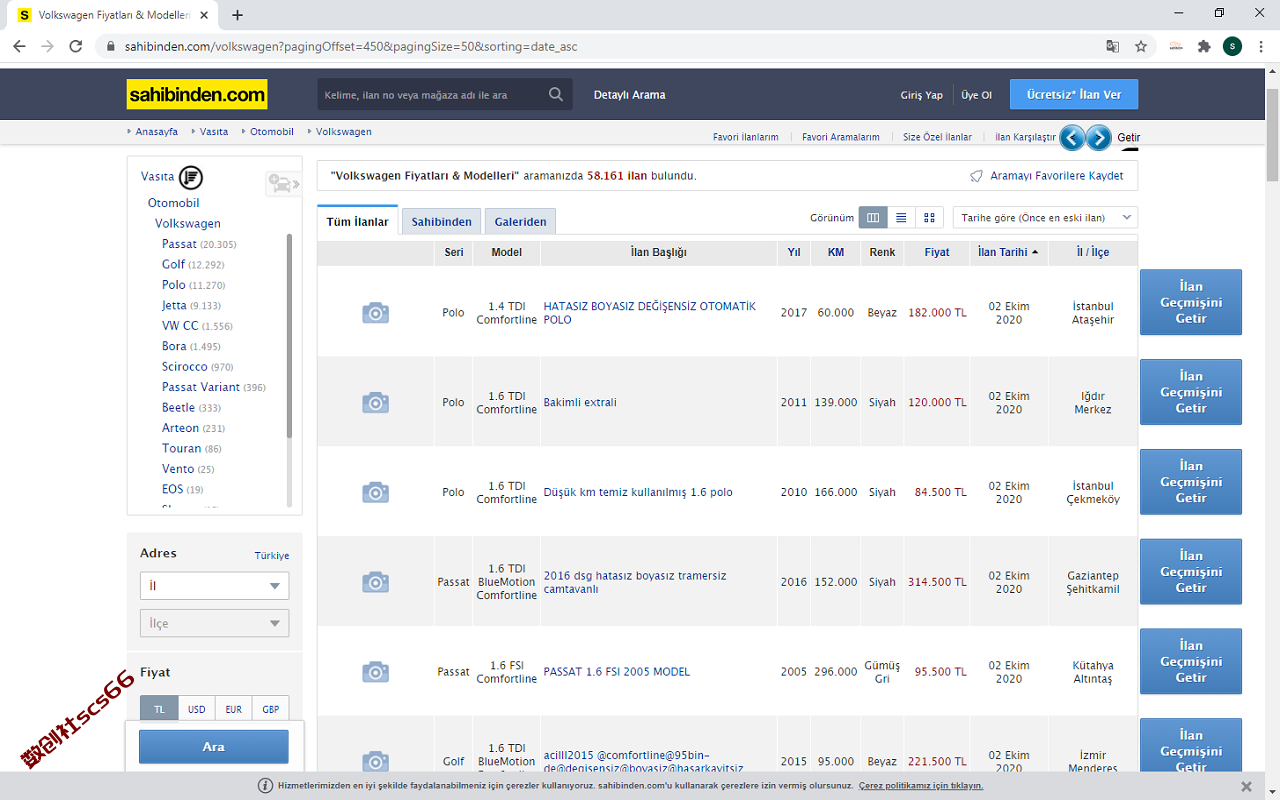
Task: Reload the page
Action: point(75,46)
